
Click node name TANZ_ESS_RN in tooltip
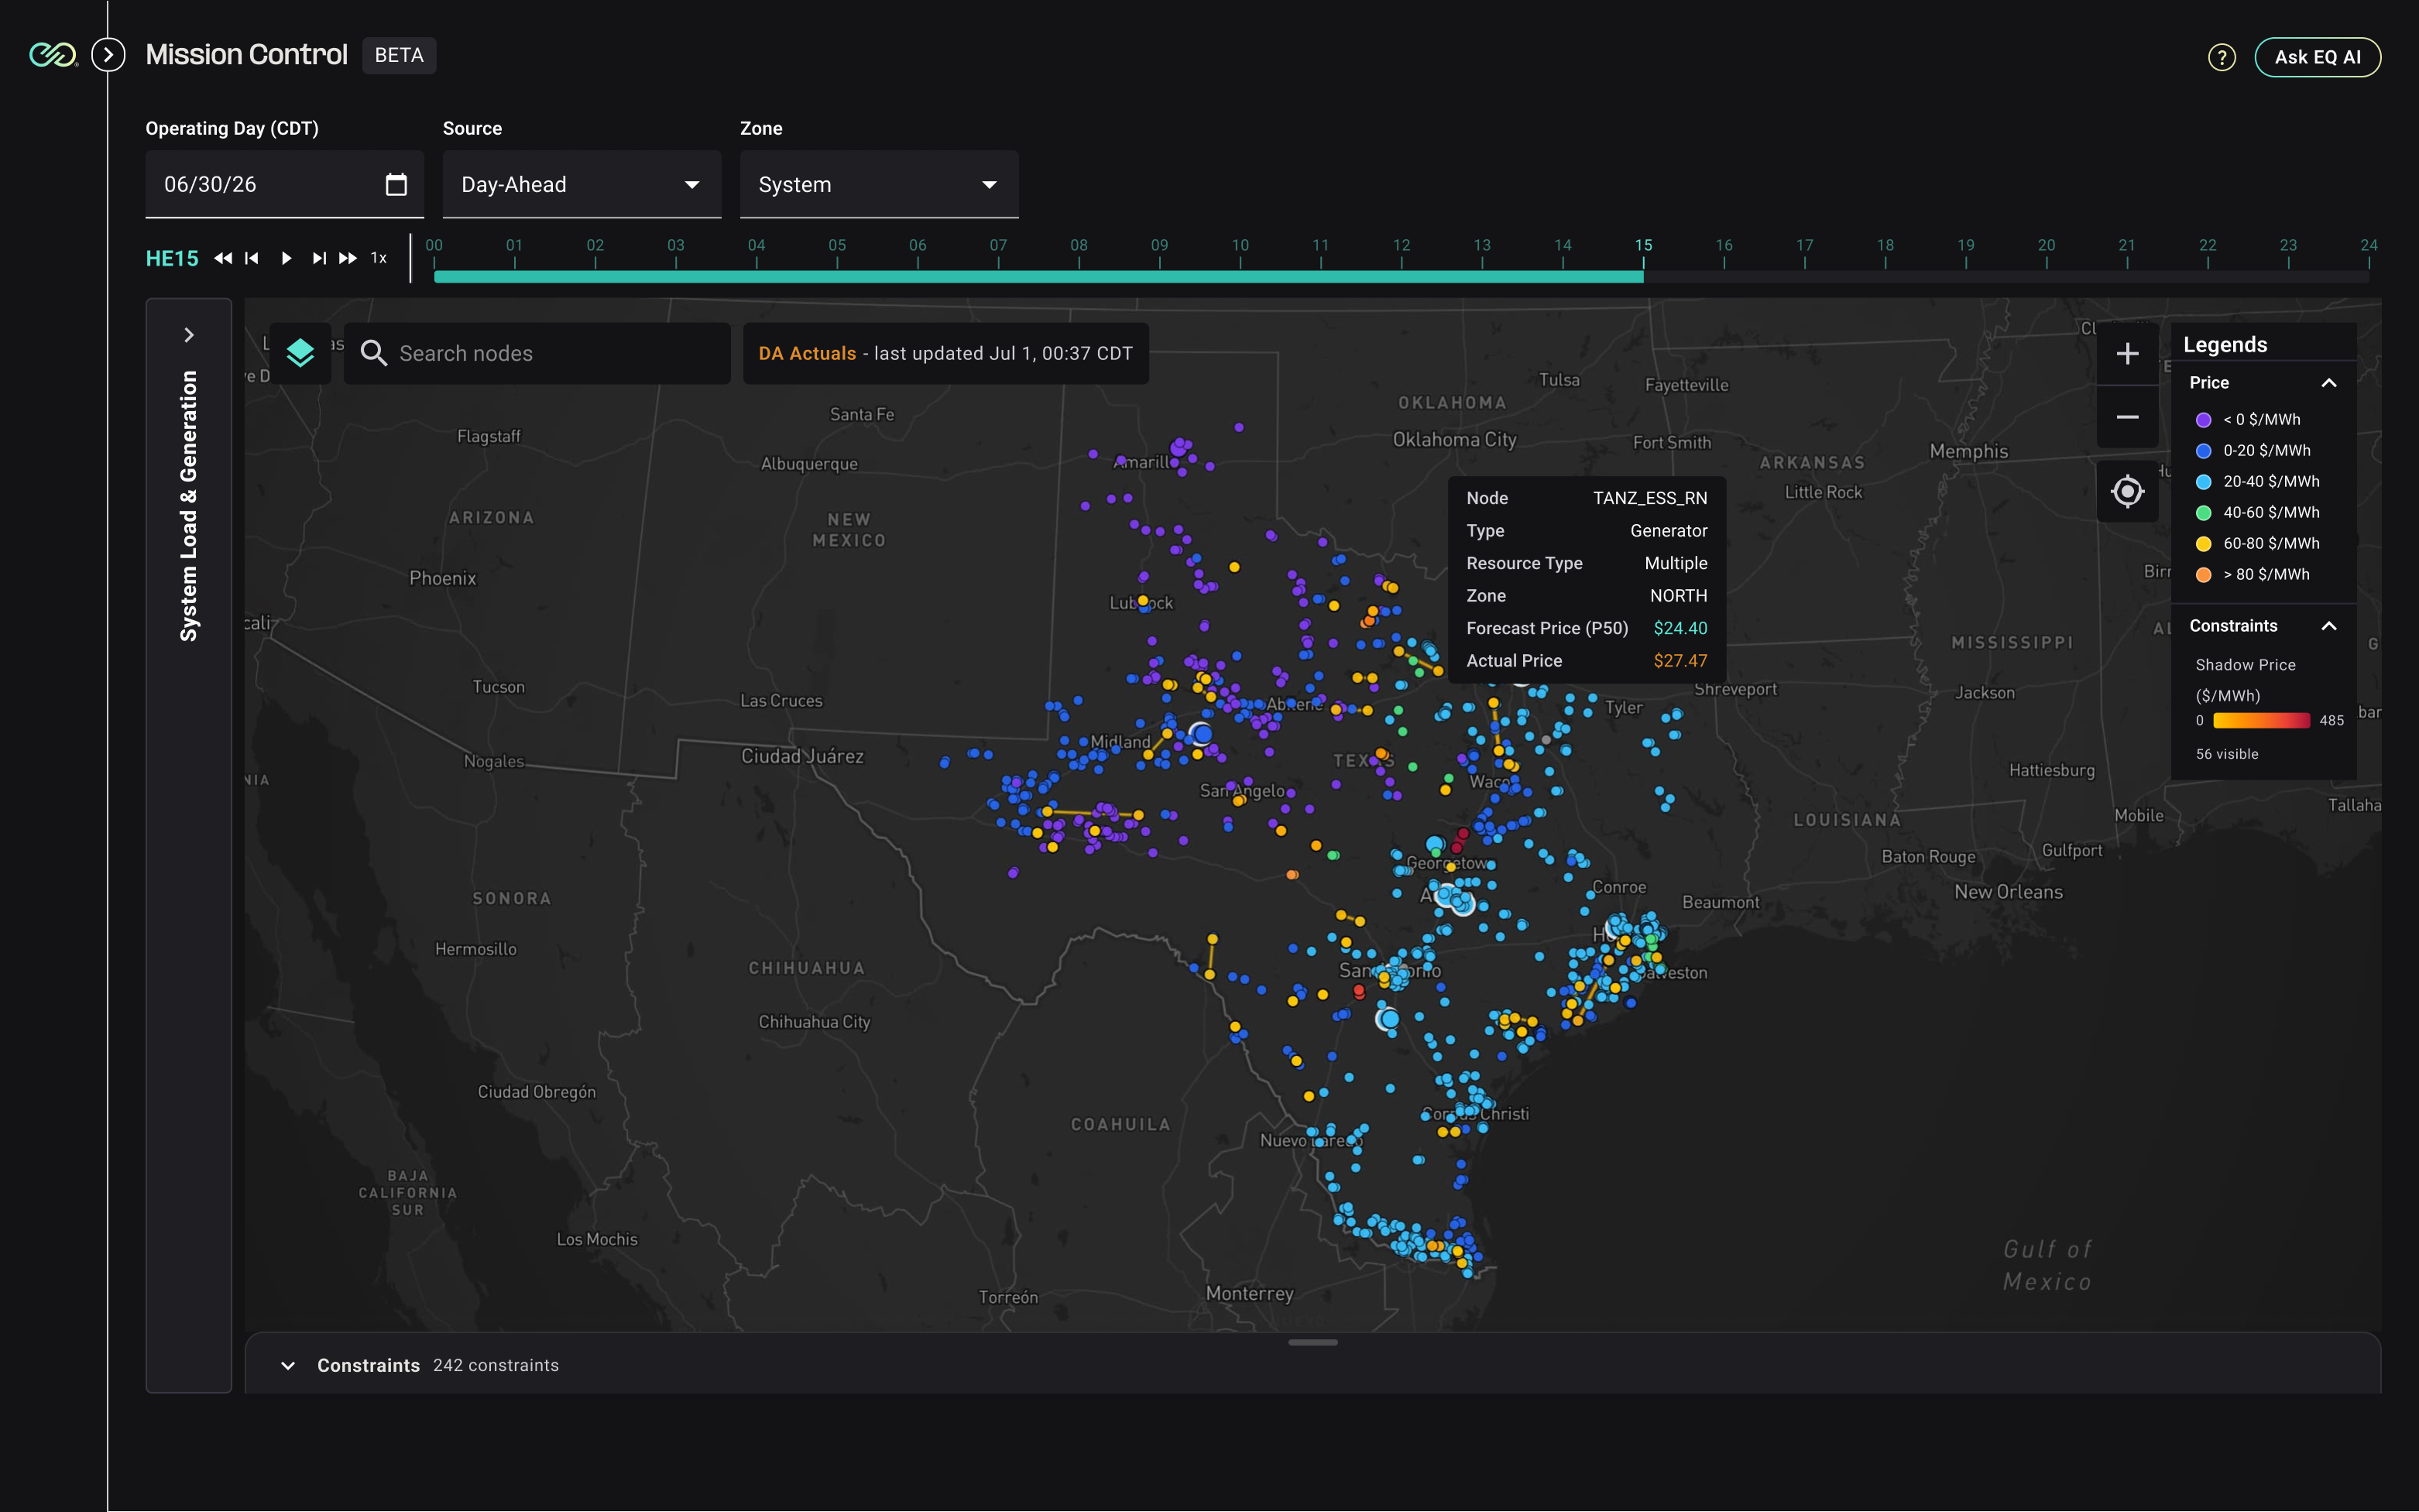(x=1650, y=498)
